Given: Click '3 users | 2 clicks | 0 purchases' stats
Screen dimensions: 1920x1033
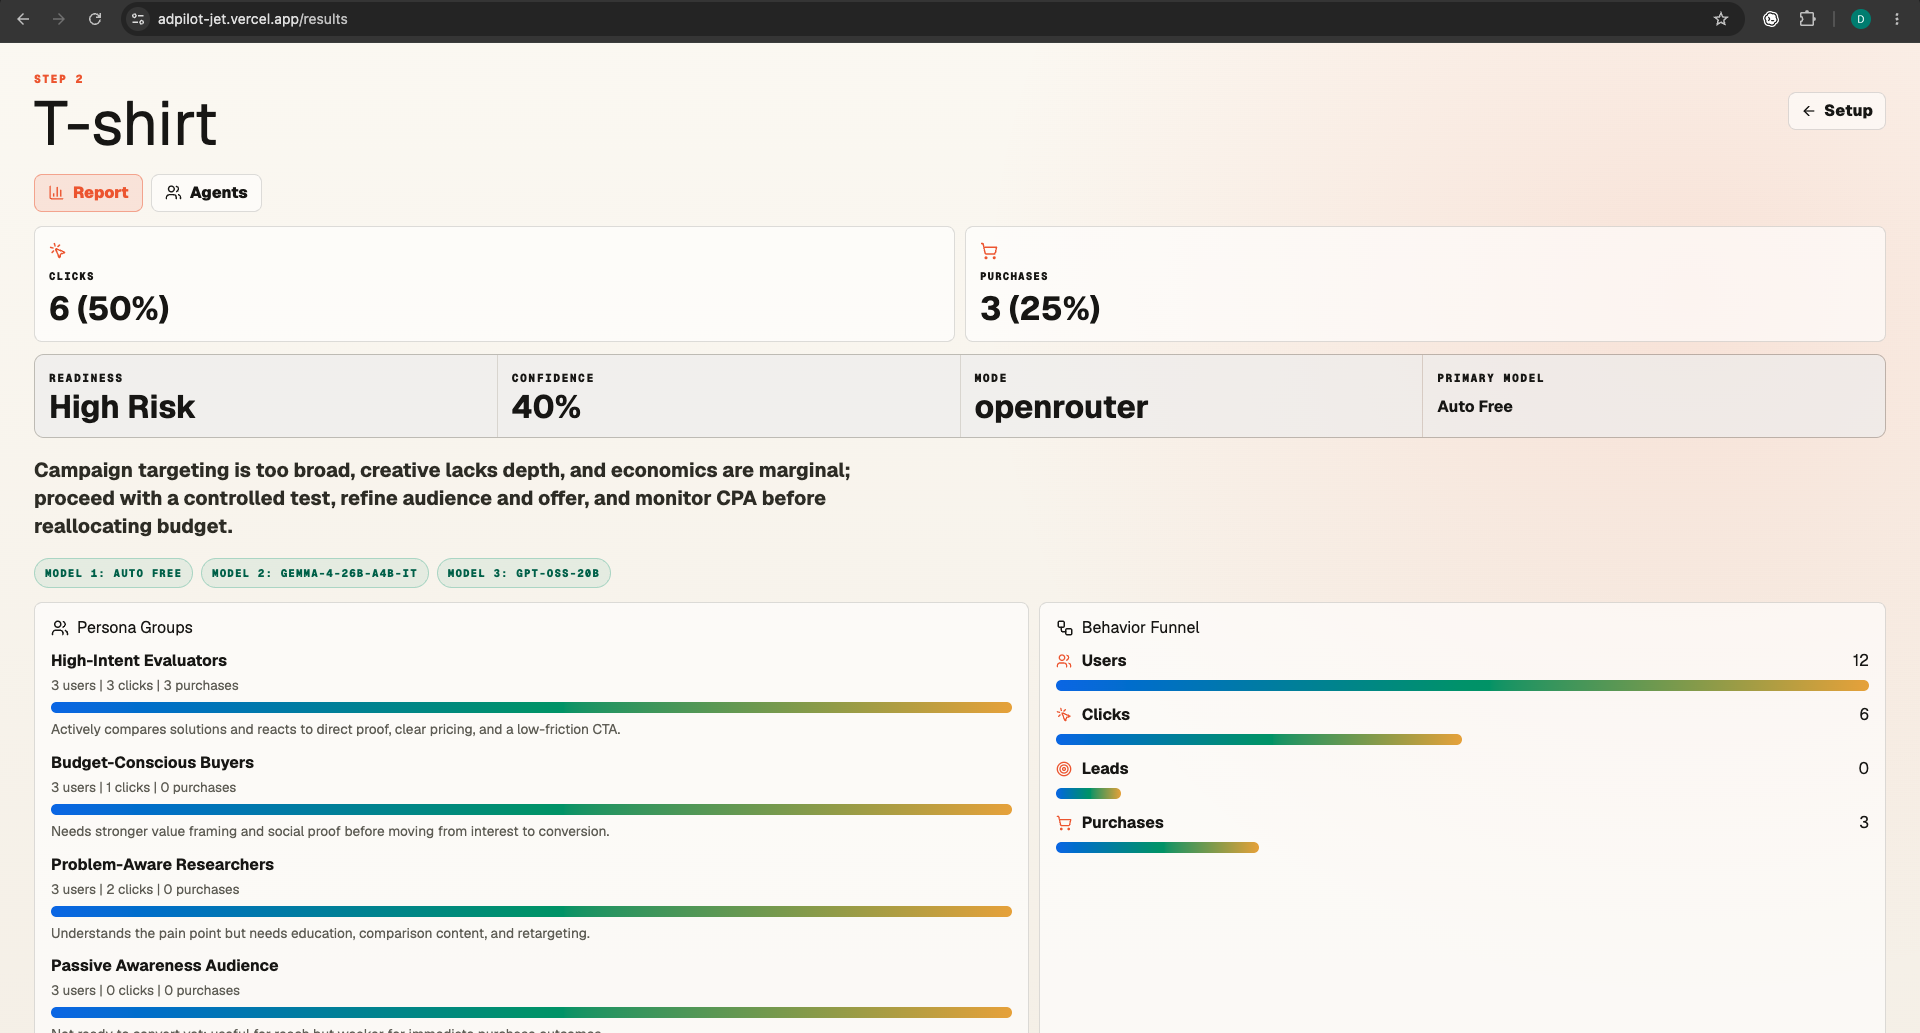Looking at the screenshot, I should (145, 890).
